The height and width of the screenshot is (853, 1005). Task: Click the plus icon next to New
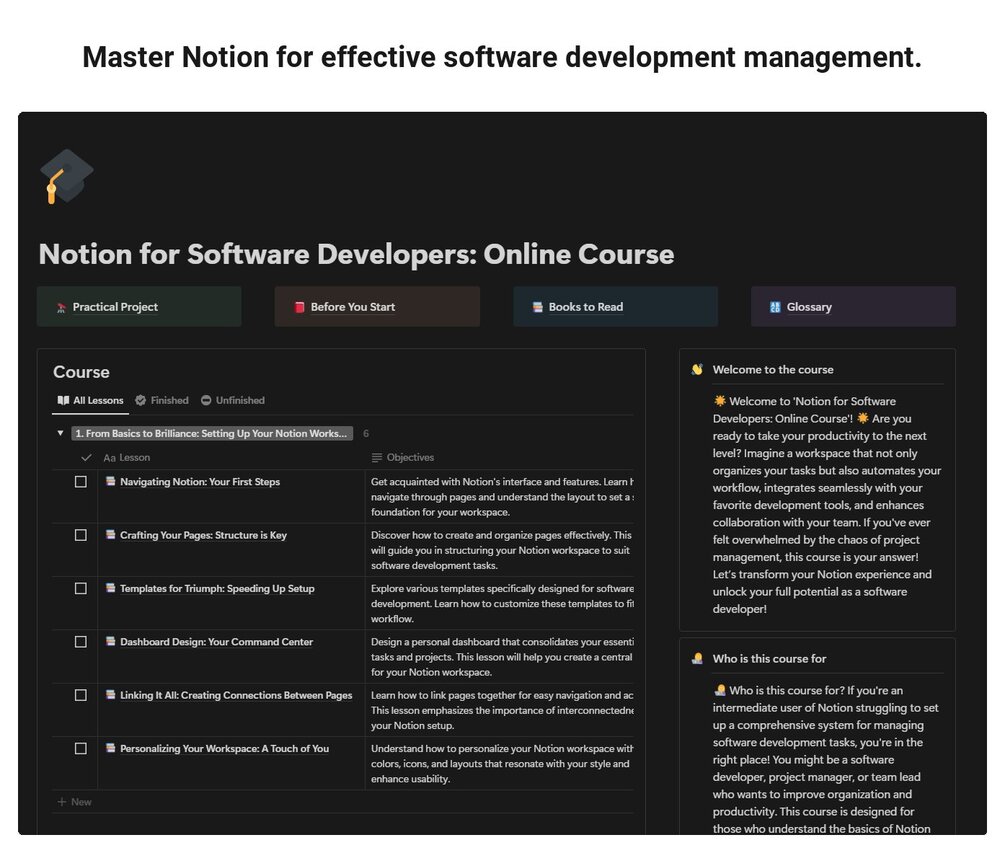[62, 802]
